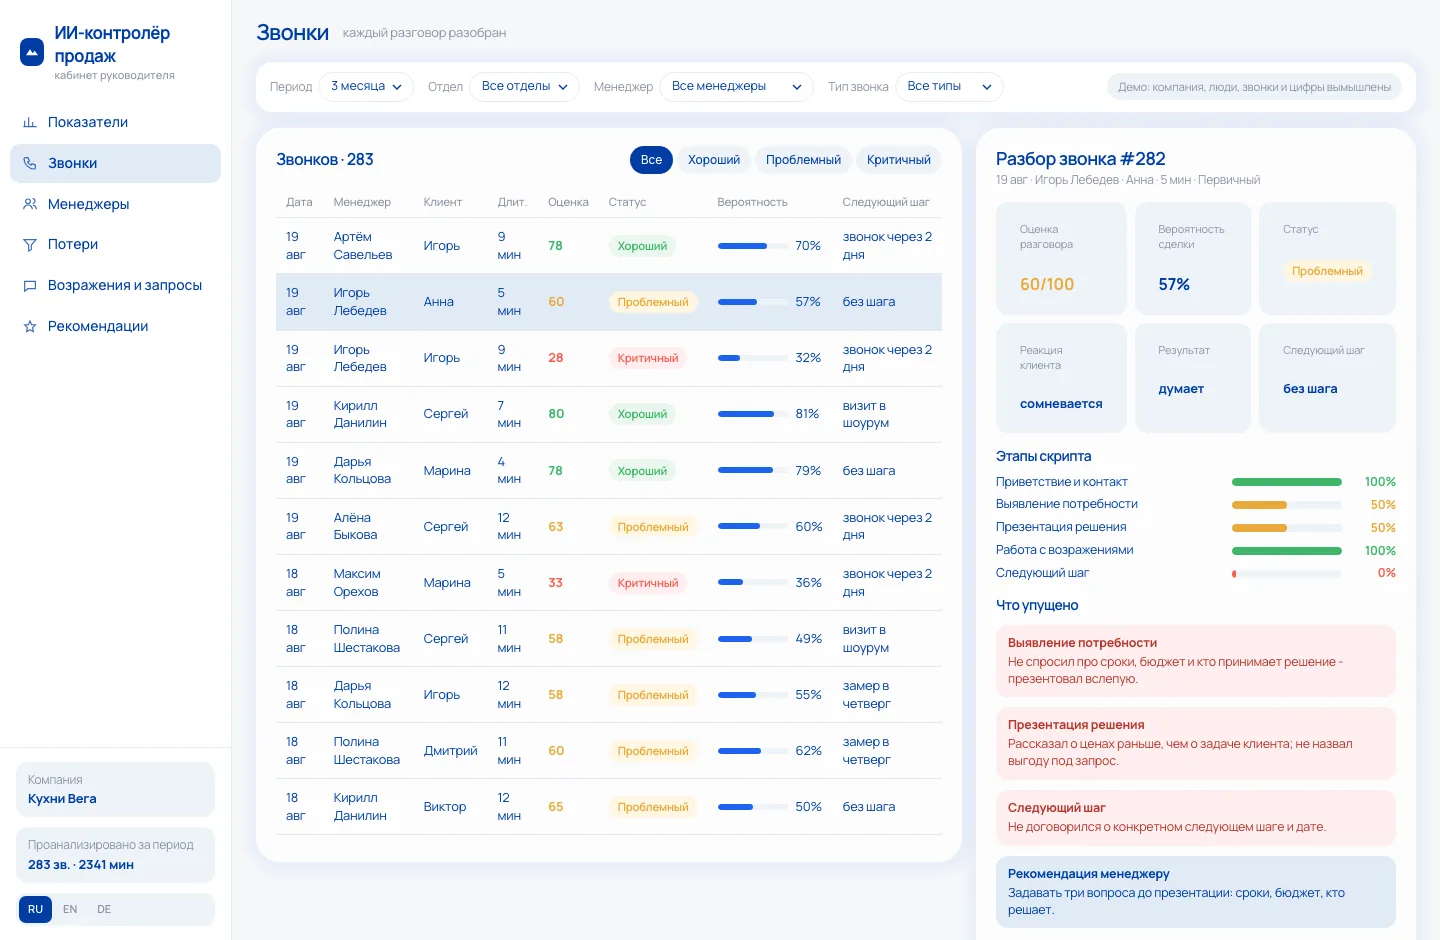
Task: Open call row for Максим Орехов
Action: pos(609,583)
